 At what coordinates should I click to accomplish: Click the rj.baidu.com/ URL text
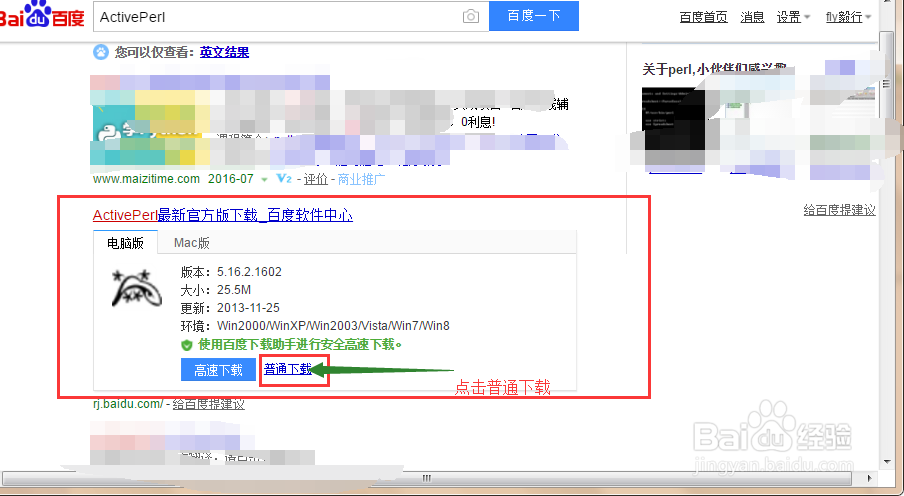click(128, 404)
